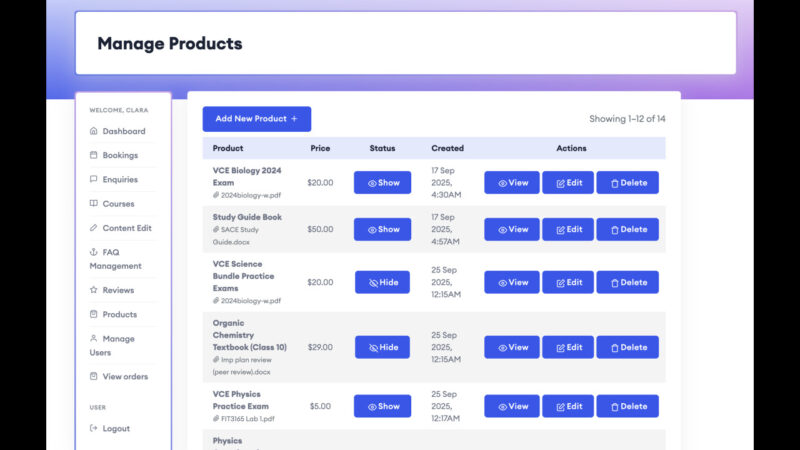This screenshot has width=800, height=450.
Task: Open View orders in the sidebar
Action: coord(119,377)
